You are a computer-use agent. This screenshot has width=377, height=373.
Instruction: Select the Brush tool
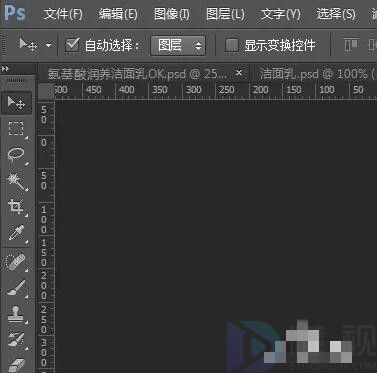click(16, 288)
